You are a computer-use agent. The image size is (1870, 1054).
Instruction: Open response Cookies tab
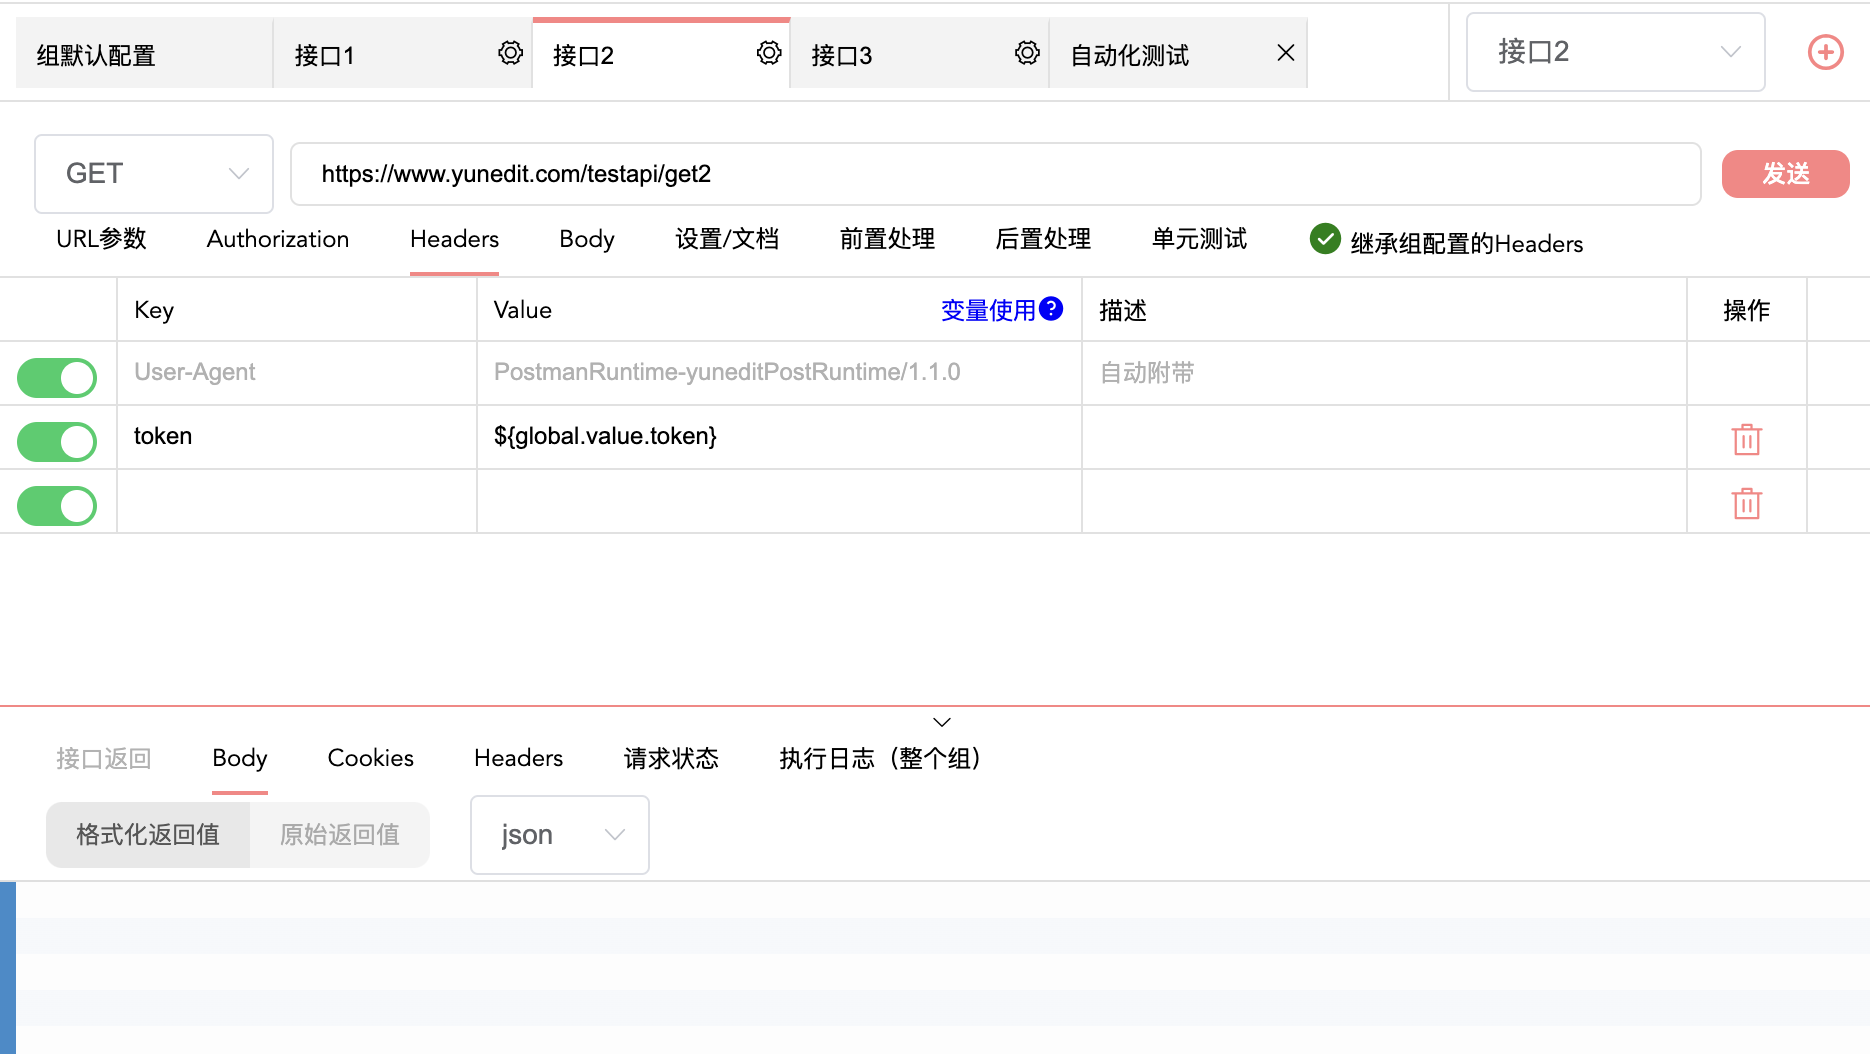tap(371, 758)
